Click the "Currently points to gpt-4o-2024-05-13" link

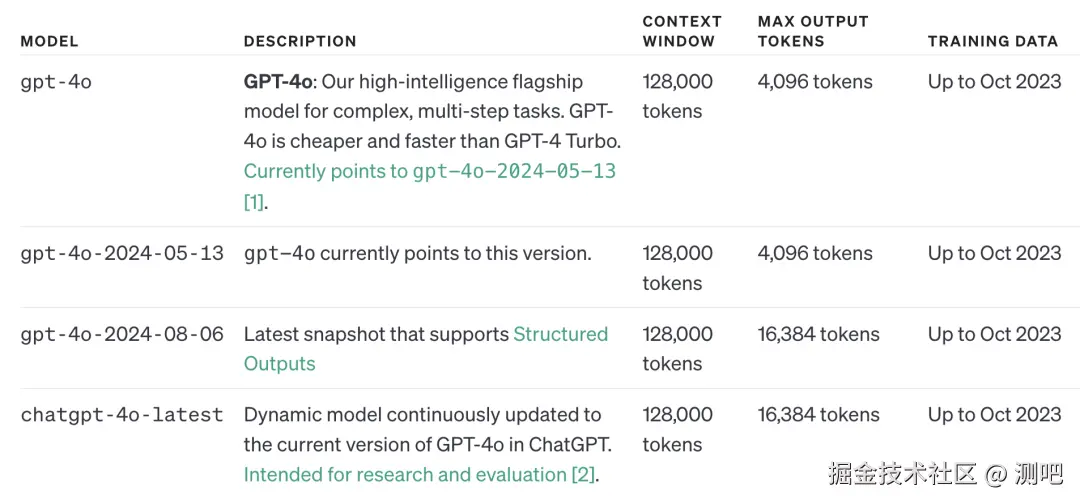tap(430, 171)
